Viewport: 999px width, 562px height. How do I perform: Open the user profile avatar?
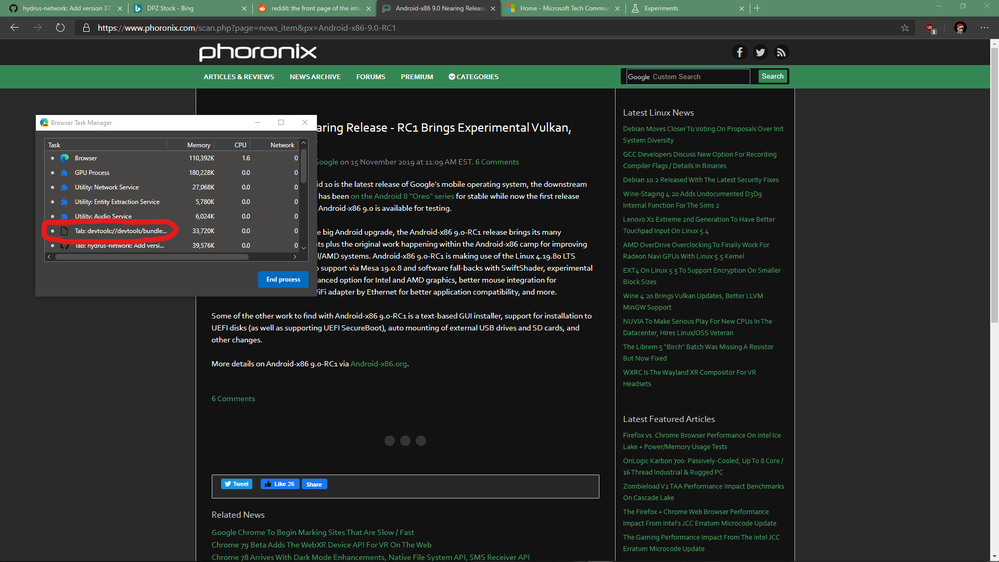tap(960, 27)
